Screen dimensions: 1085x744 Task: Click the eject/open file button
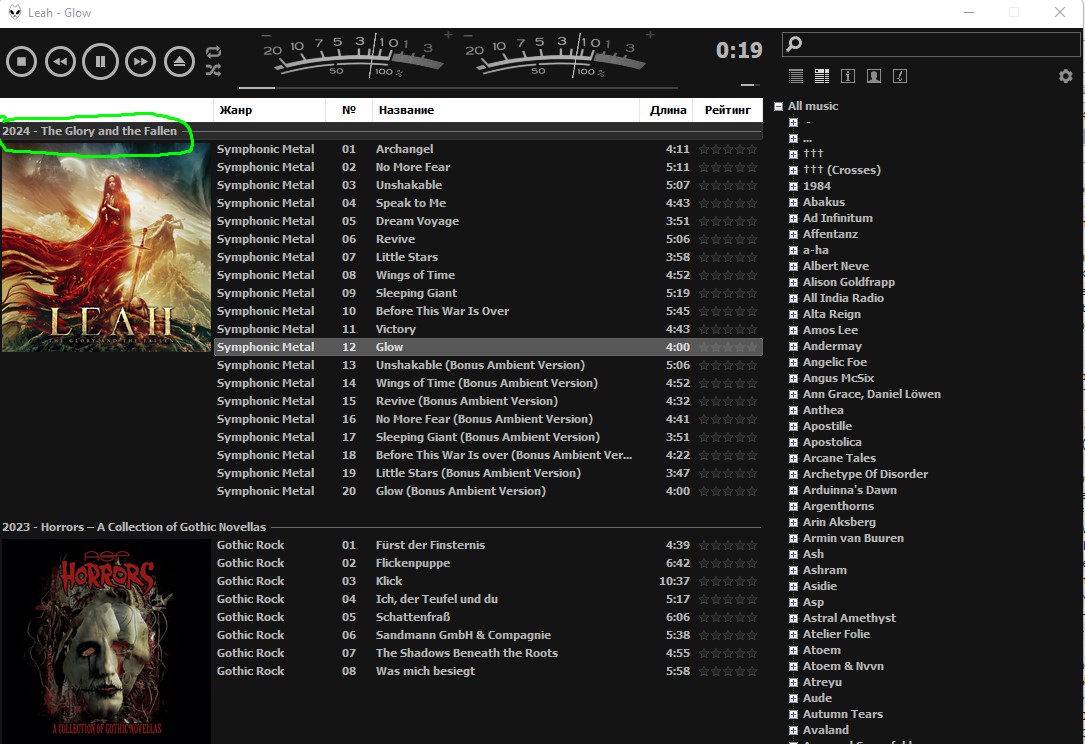click(180, 62)
